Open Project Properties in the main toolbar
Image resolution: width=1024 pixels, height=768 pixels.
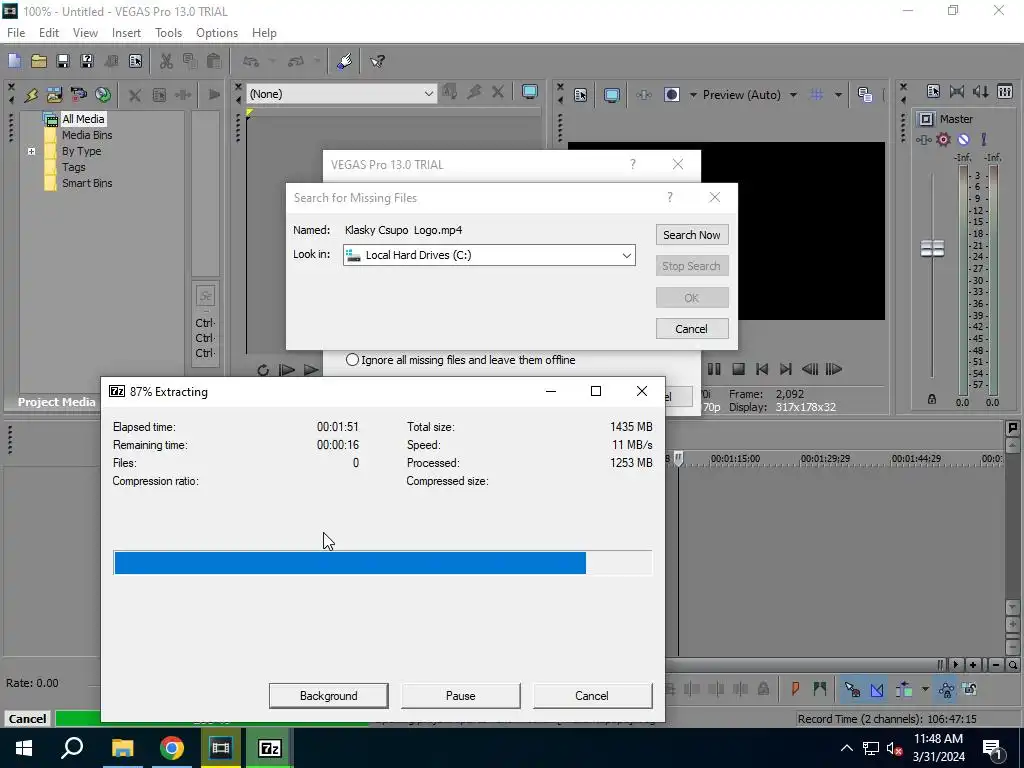[x=135, y=61]
